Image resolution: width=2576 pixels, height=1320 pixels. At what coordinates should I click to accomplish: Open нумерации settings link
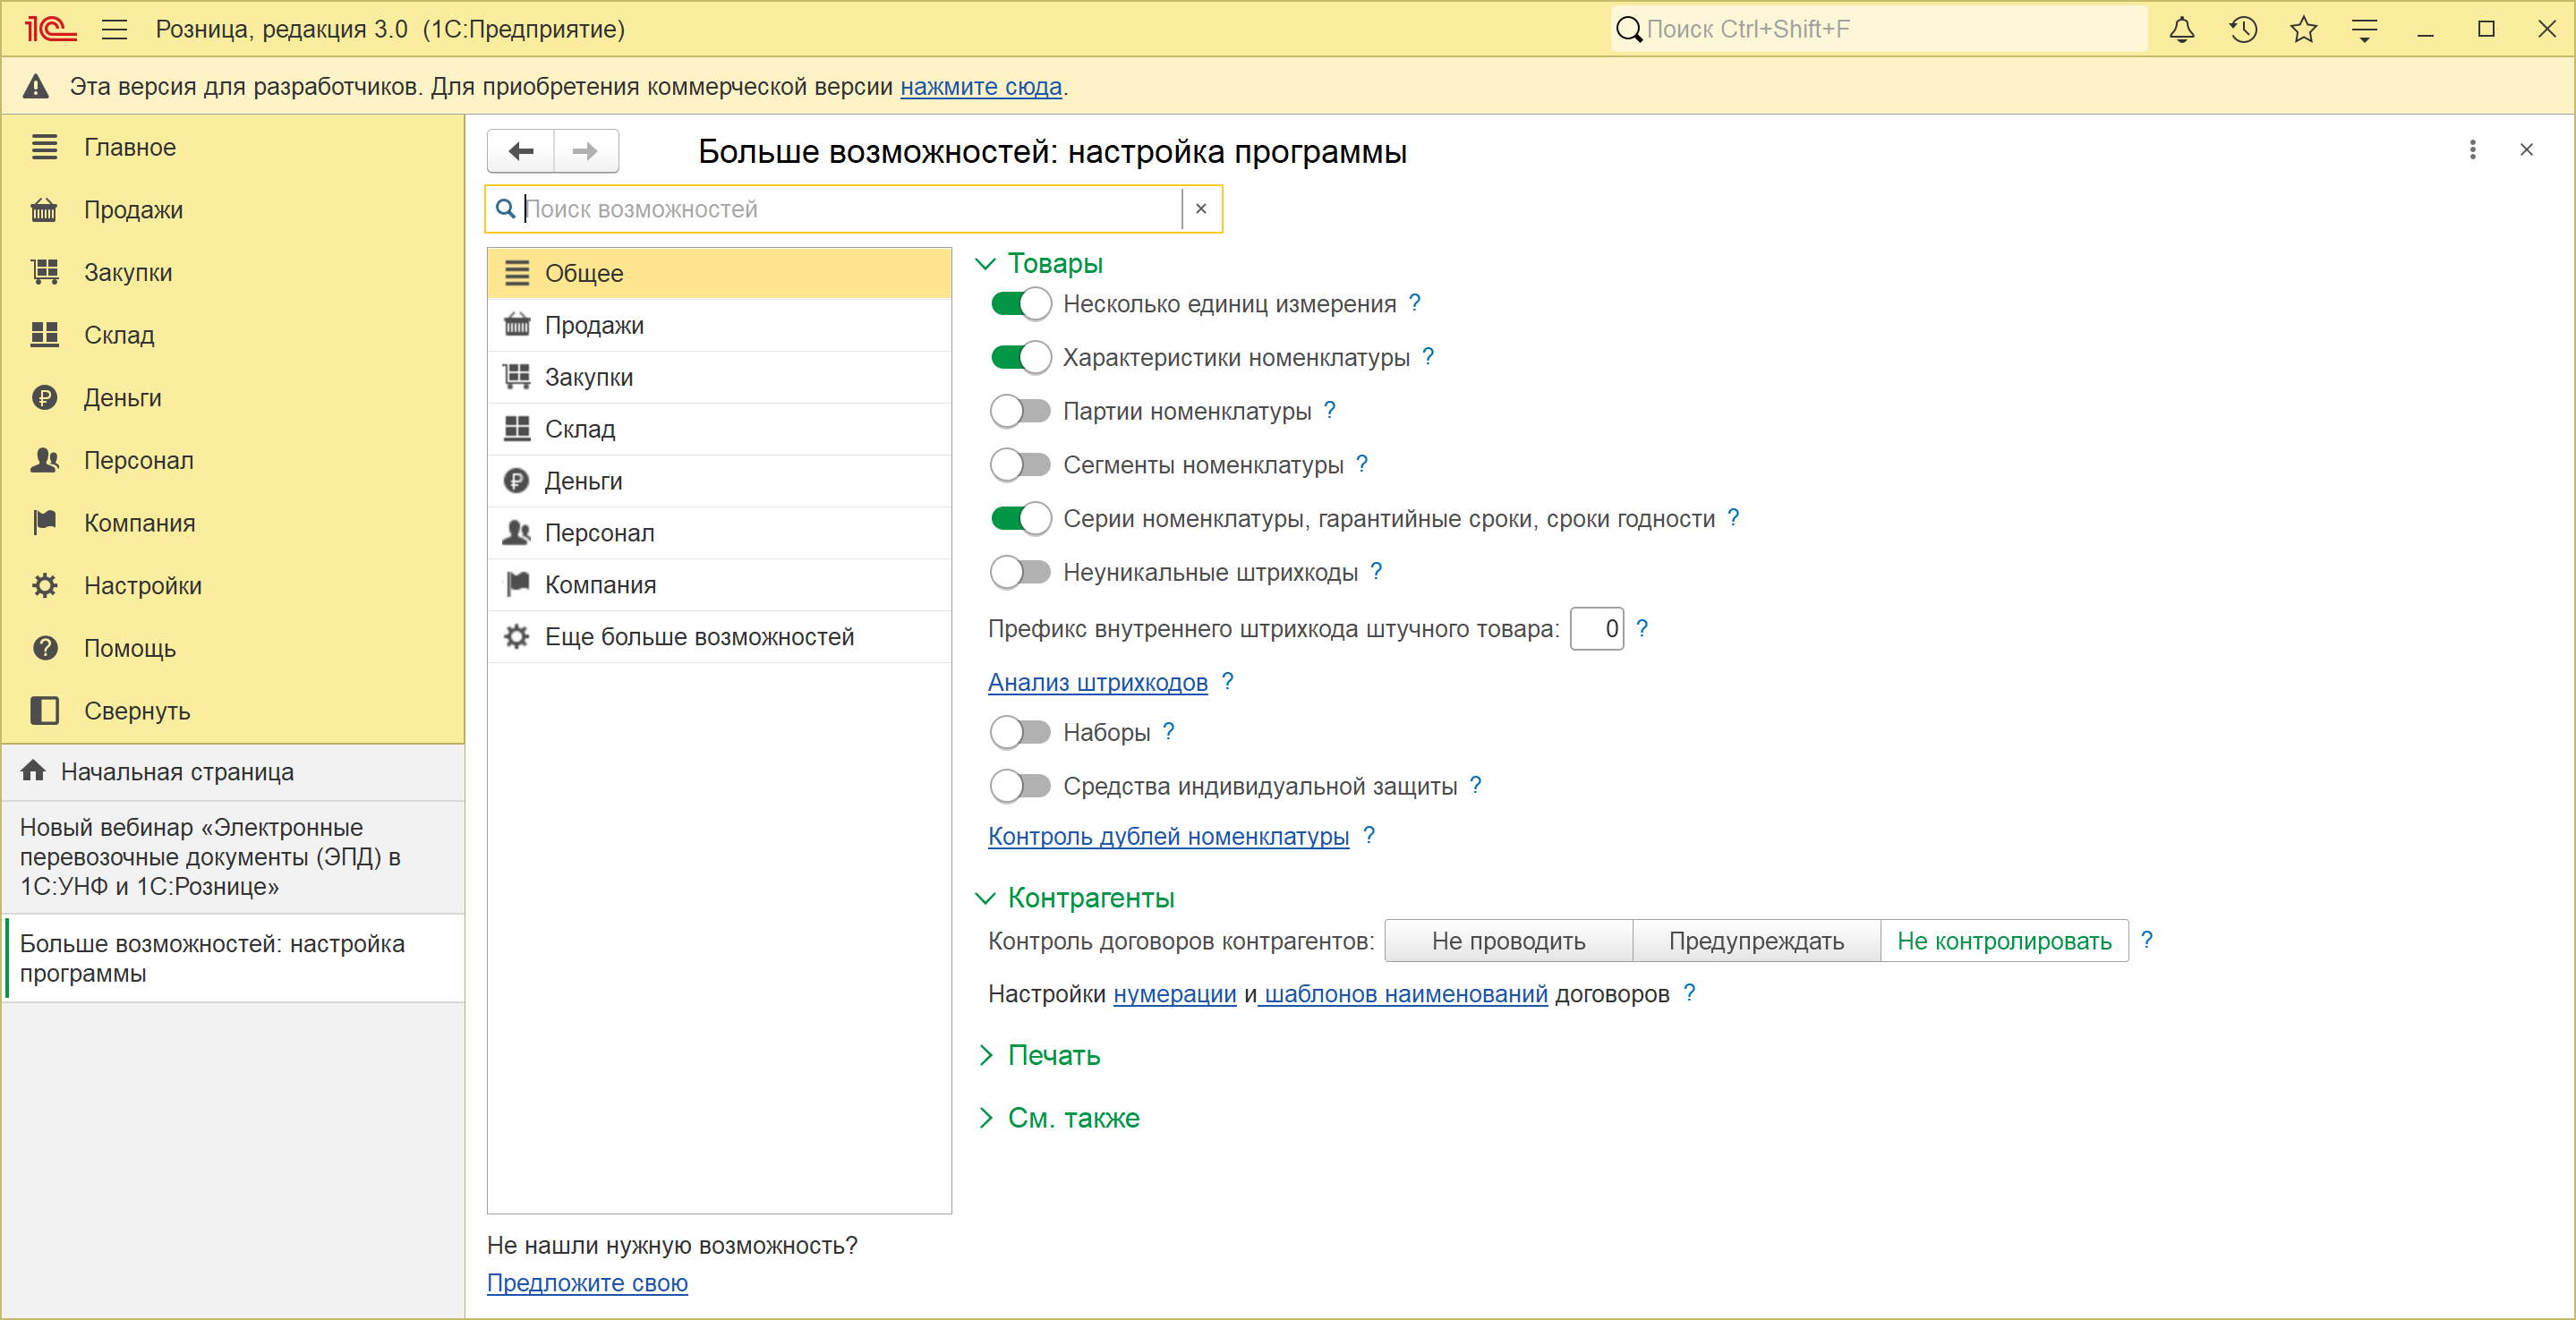[1175, 994]
